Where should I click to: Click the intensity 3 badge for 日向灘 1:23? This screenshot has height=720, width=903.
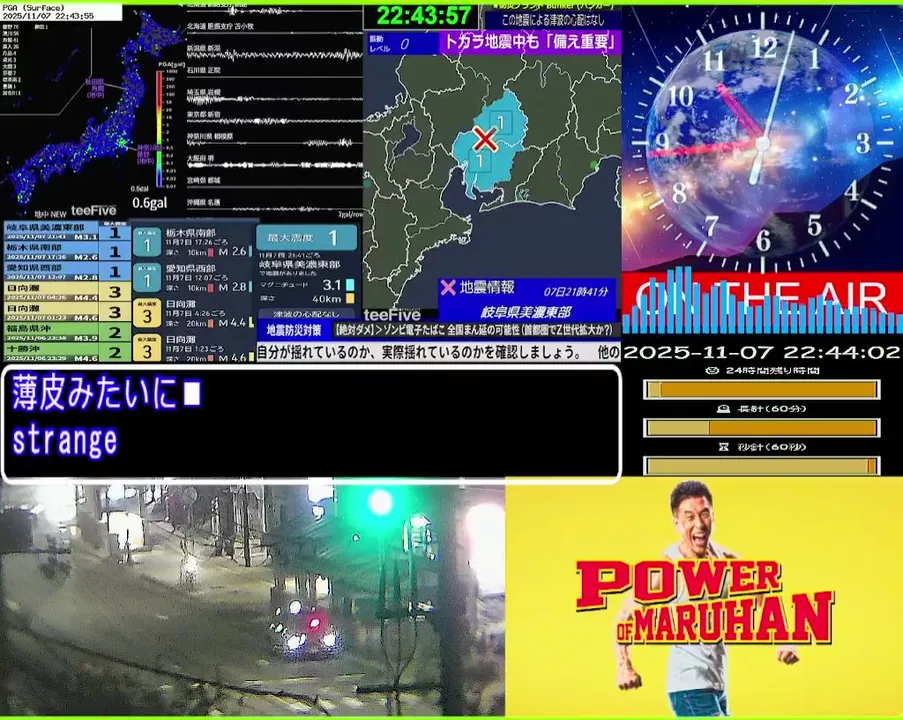[147, 348]
